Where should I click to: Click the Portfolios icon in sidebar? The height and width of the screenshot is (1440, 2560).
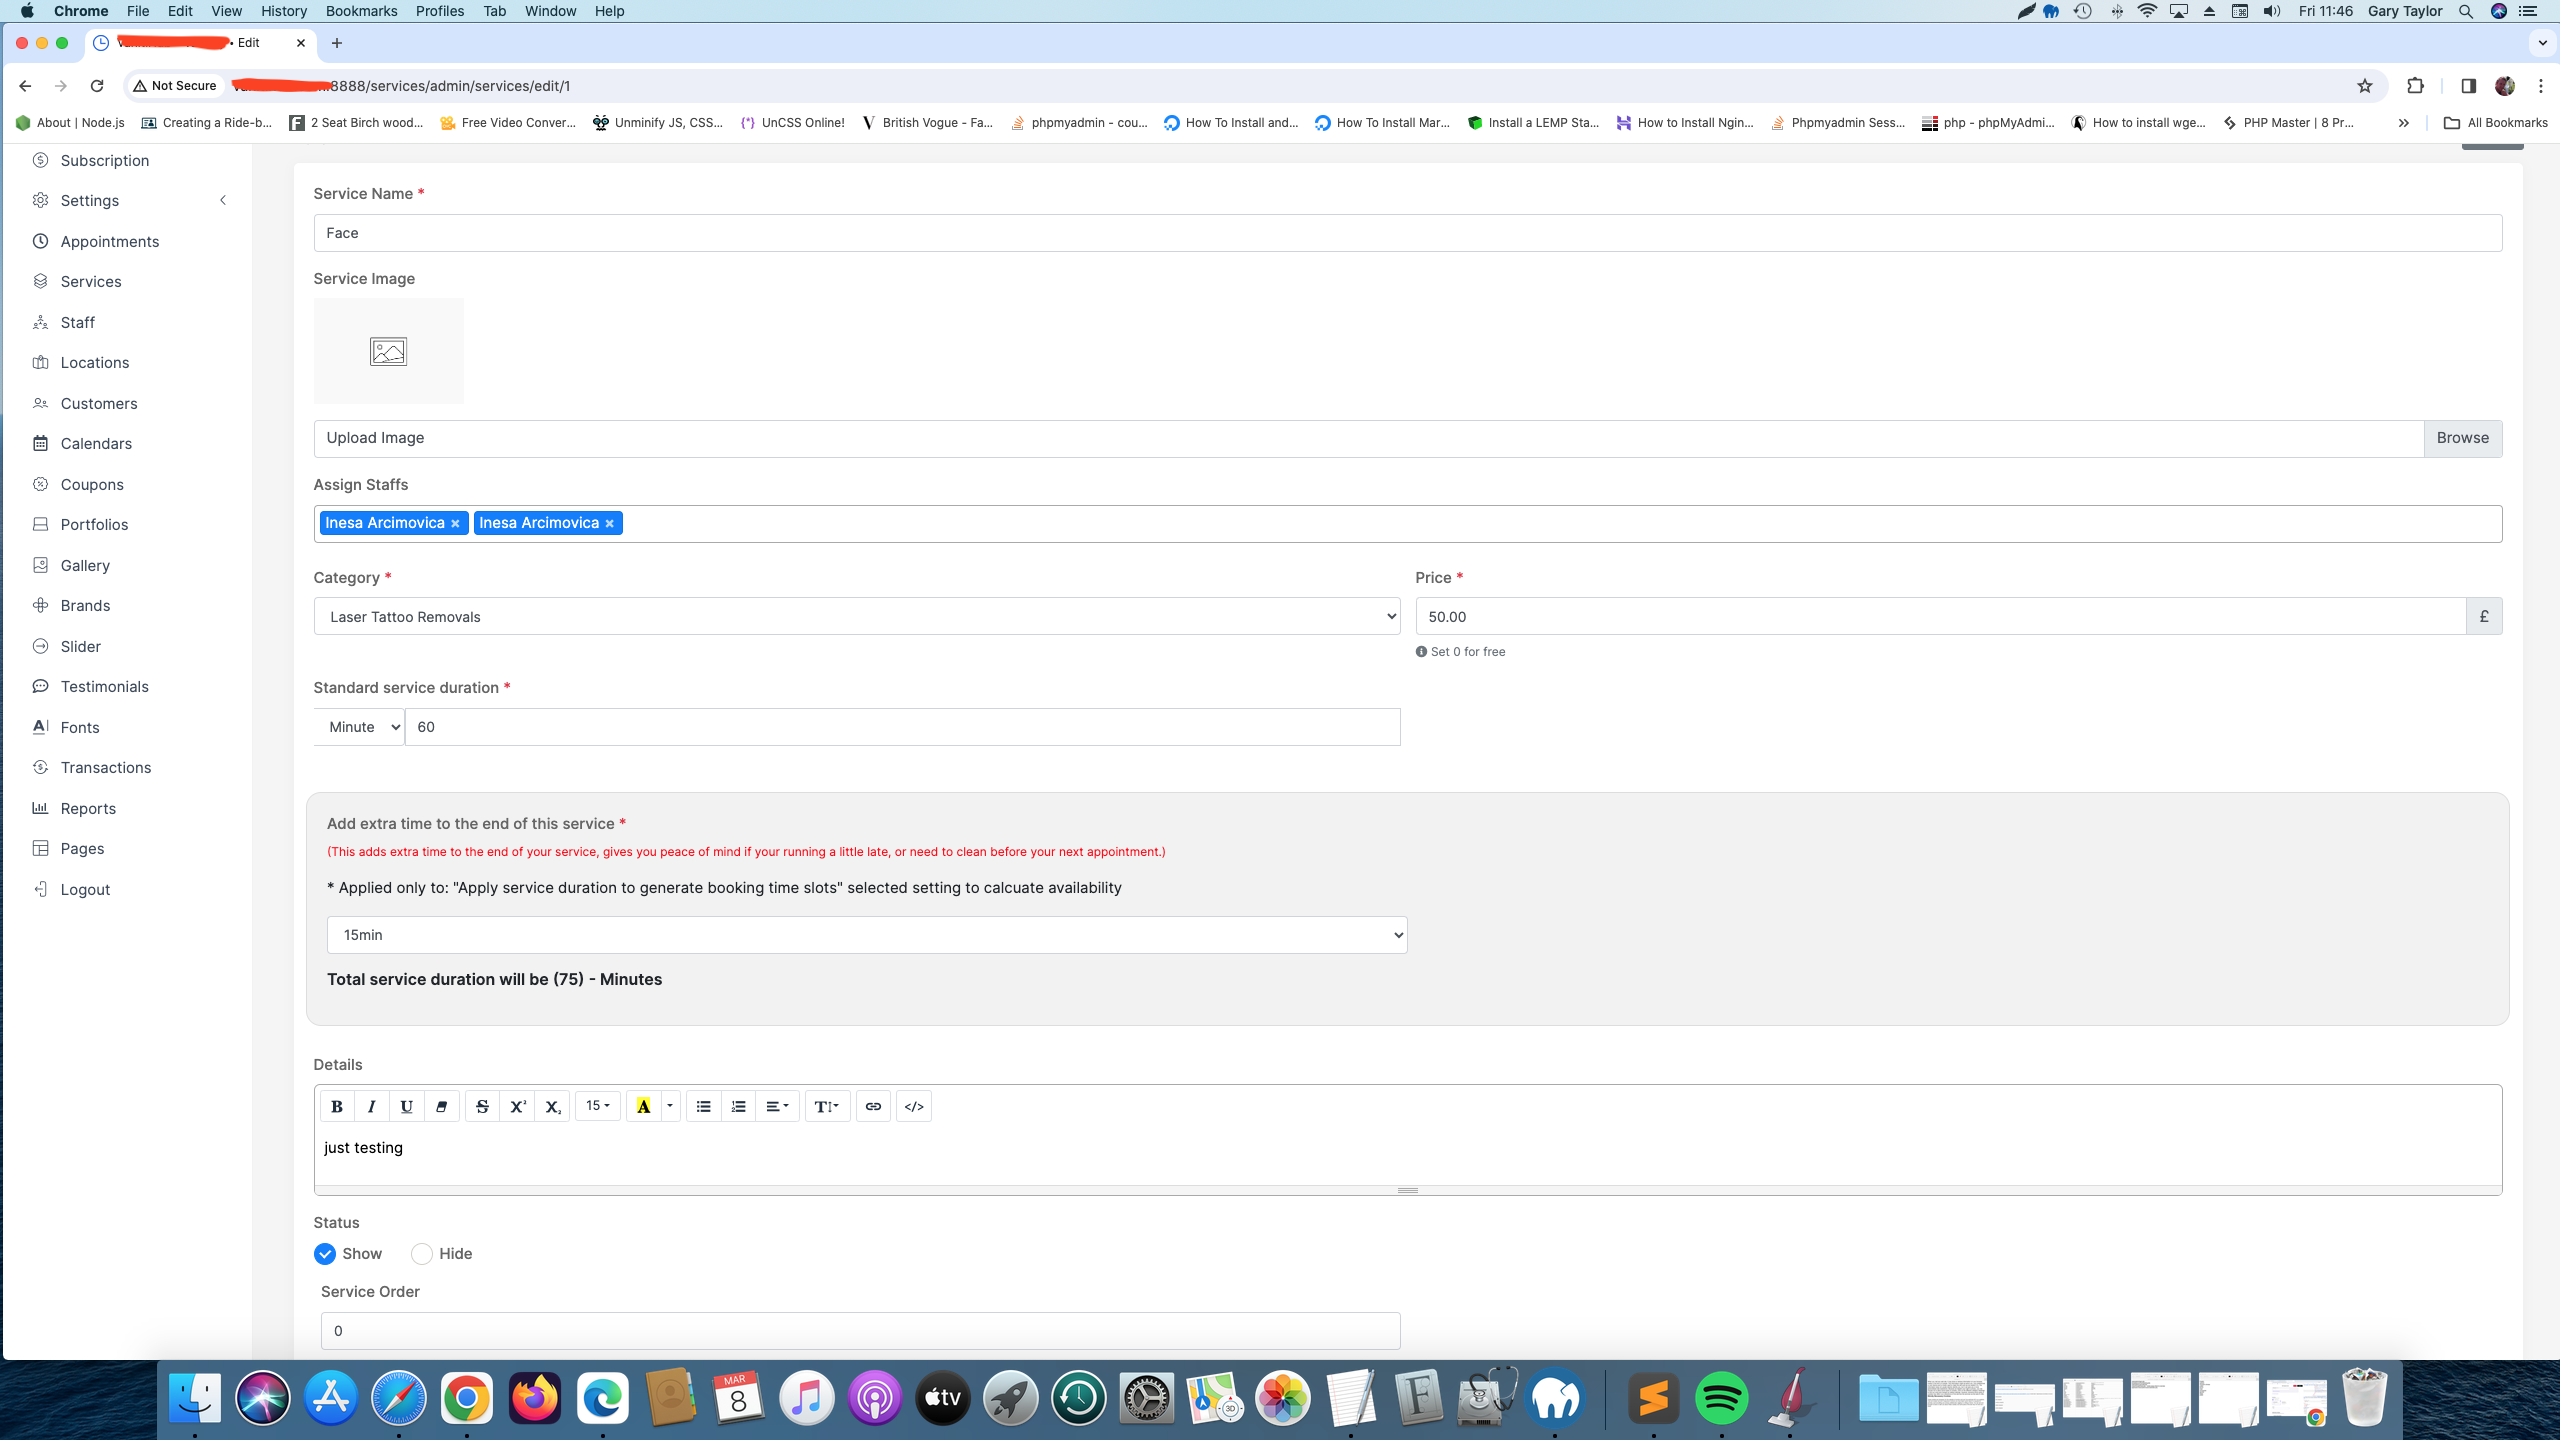pos(40,524)
